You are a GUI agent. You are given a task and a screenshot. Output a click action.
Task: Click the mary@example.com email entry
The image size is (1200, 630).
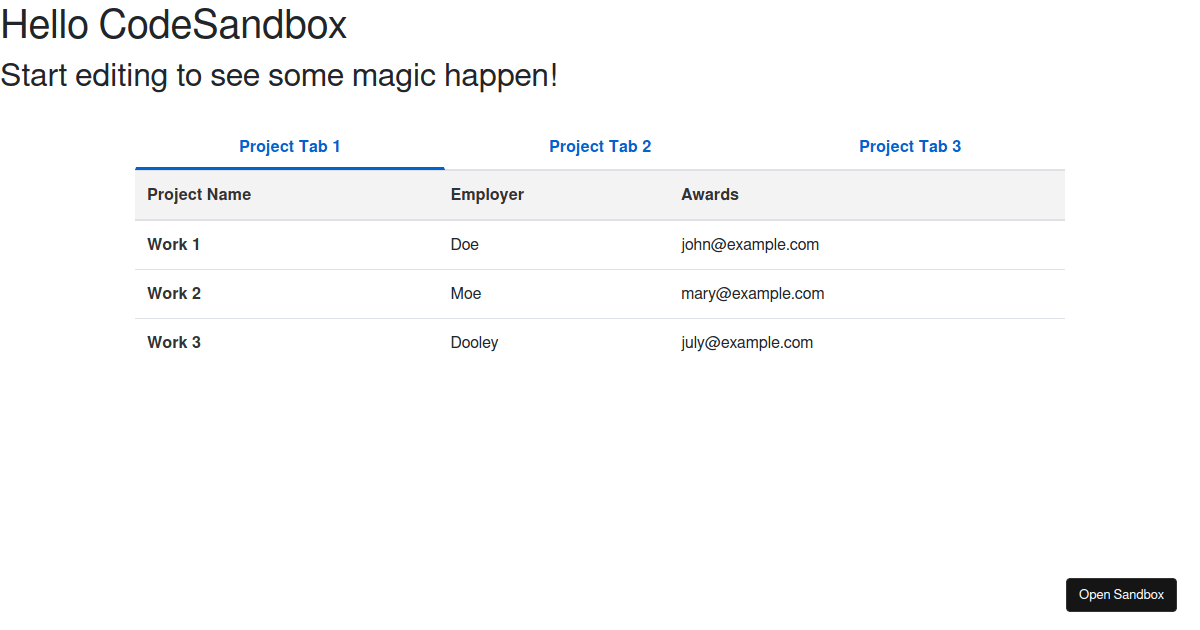click(752, 293)
